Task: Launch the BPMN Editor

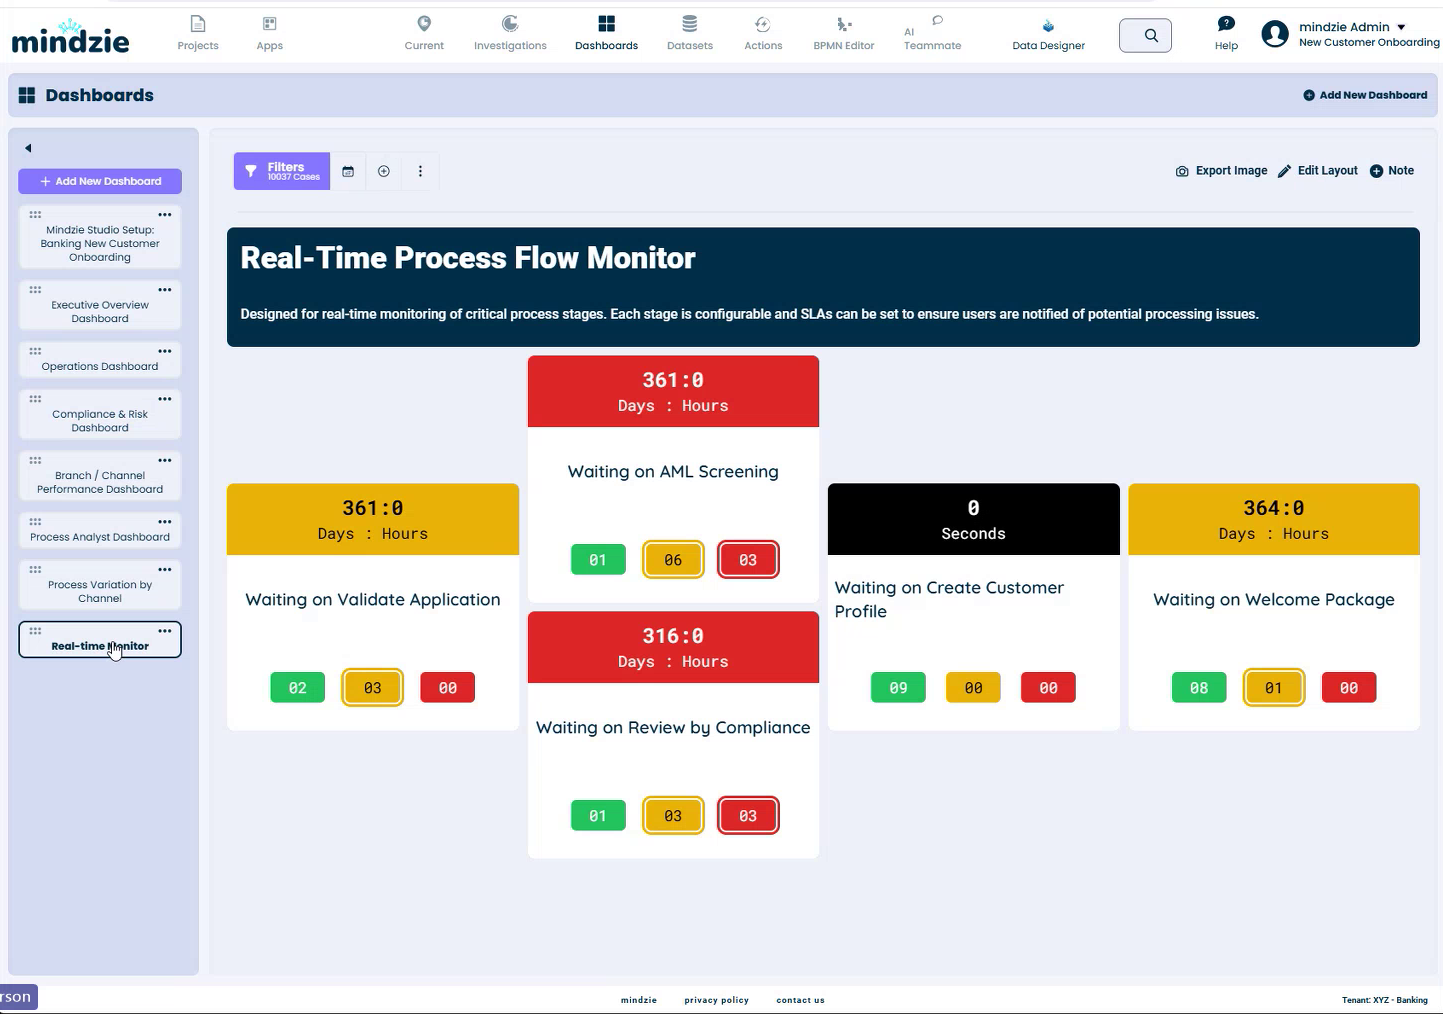Action: click(844, 33)
